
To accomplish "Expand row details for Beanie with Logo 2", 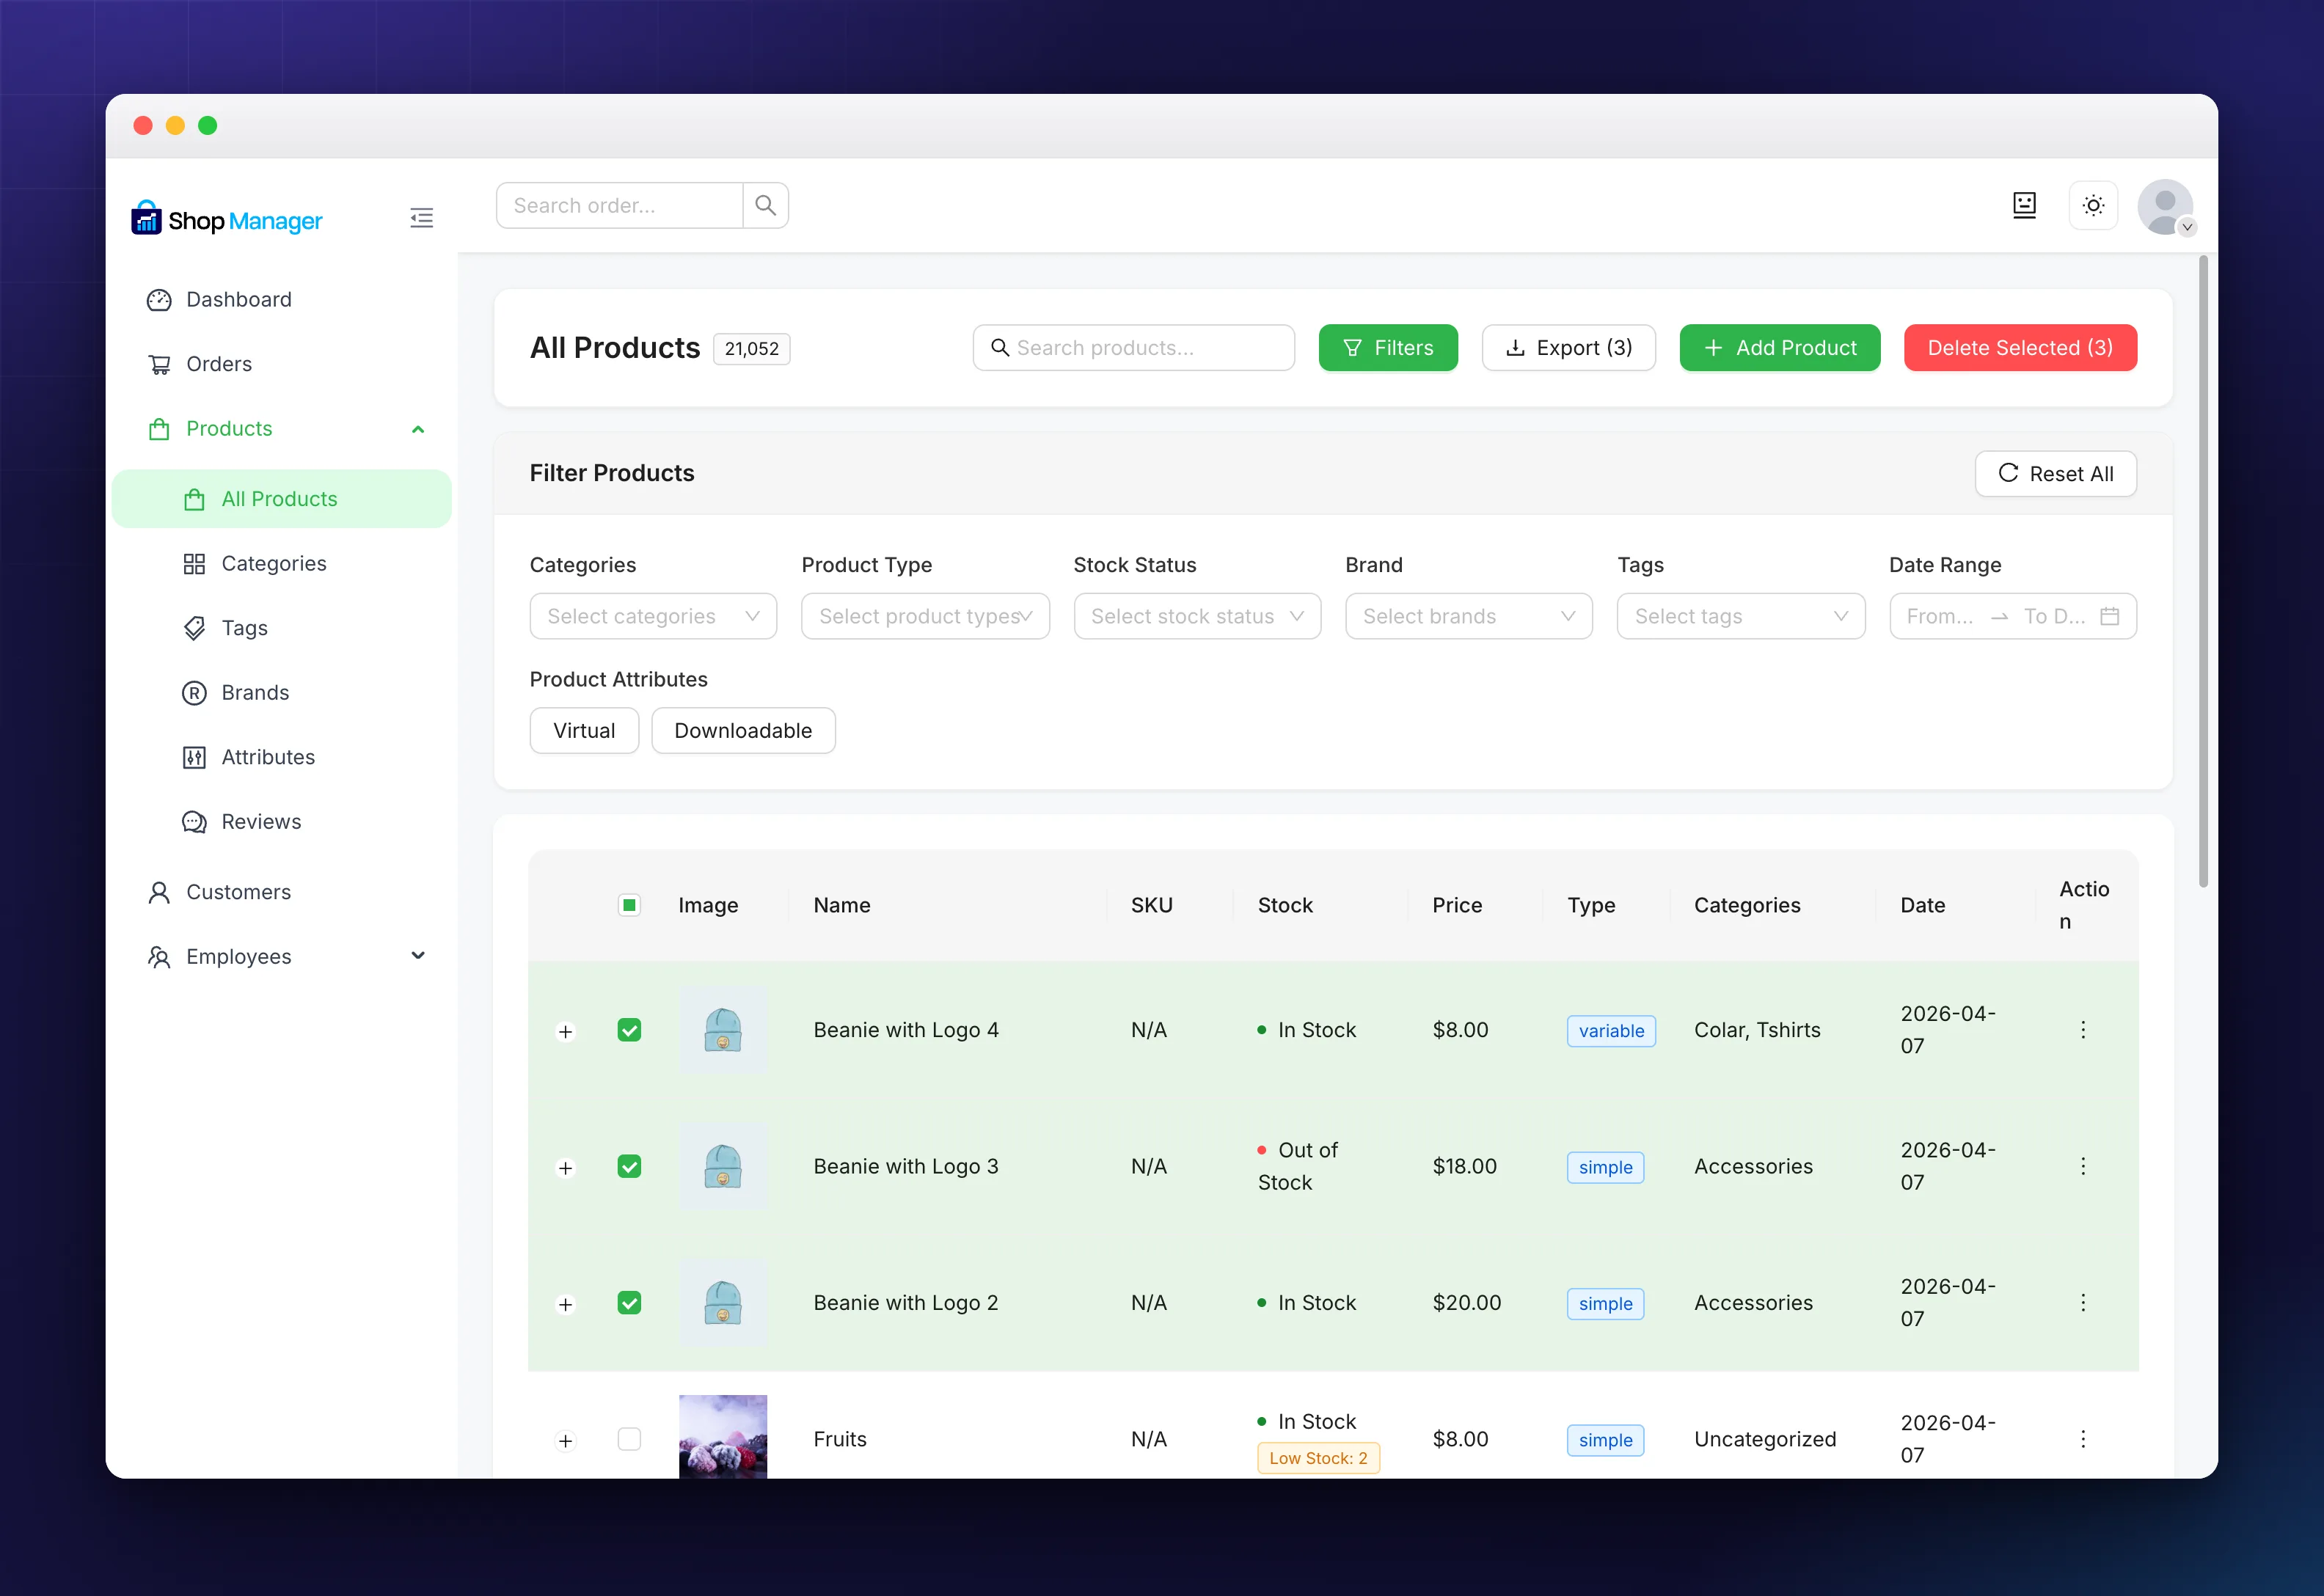I will point(566,1304).
